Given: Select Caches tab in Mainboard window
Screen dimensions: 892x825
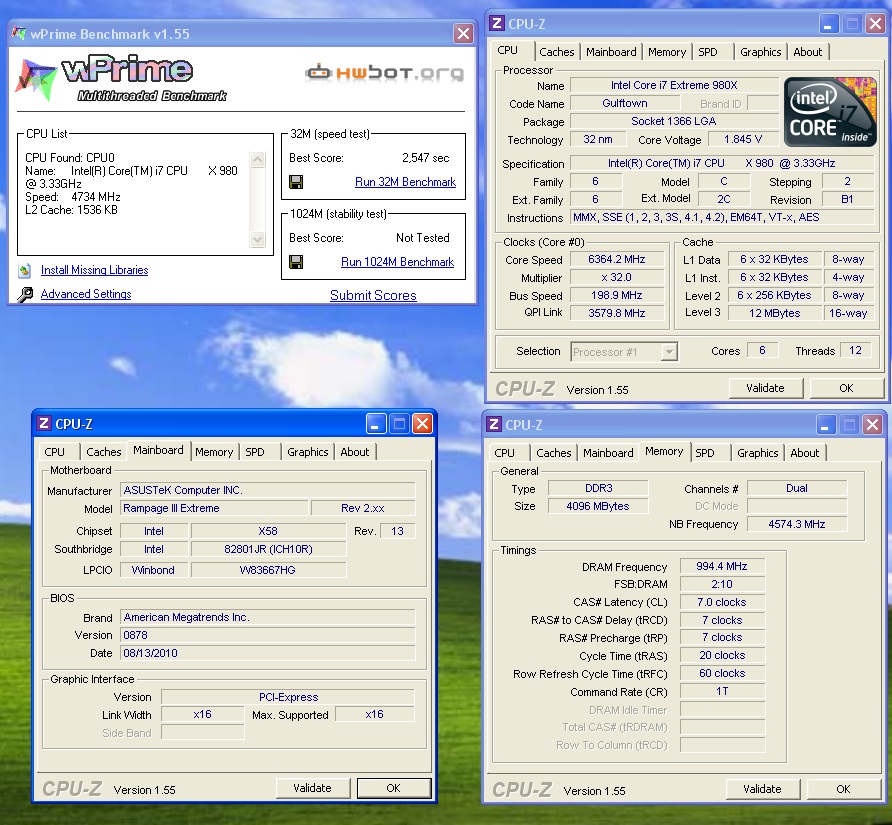Looking at the screenshot, I should tap(104, 452).
